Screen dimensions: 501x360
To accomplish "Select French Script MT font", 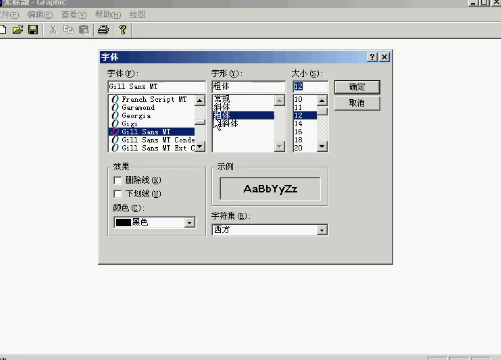I will coord(152,99).
